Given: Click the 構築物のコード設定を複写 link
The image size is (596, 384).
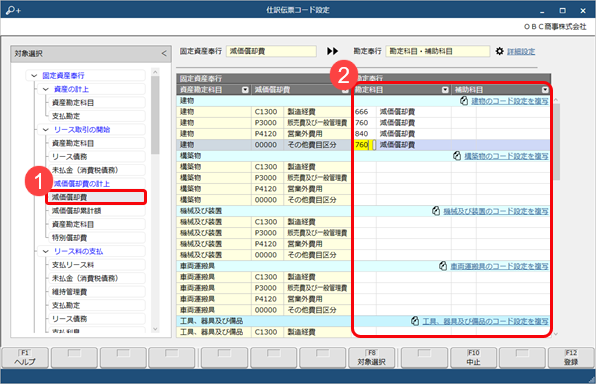Looking at the screenshot, I should [506, 156].
